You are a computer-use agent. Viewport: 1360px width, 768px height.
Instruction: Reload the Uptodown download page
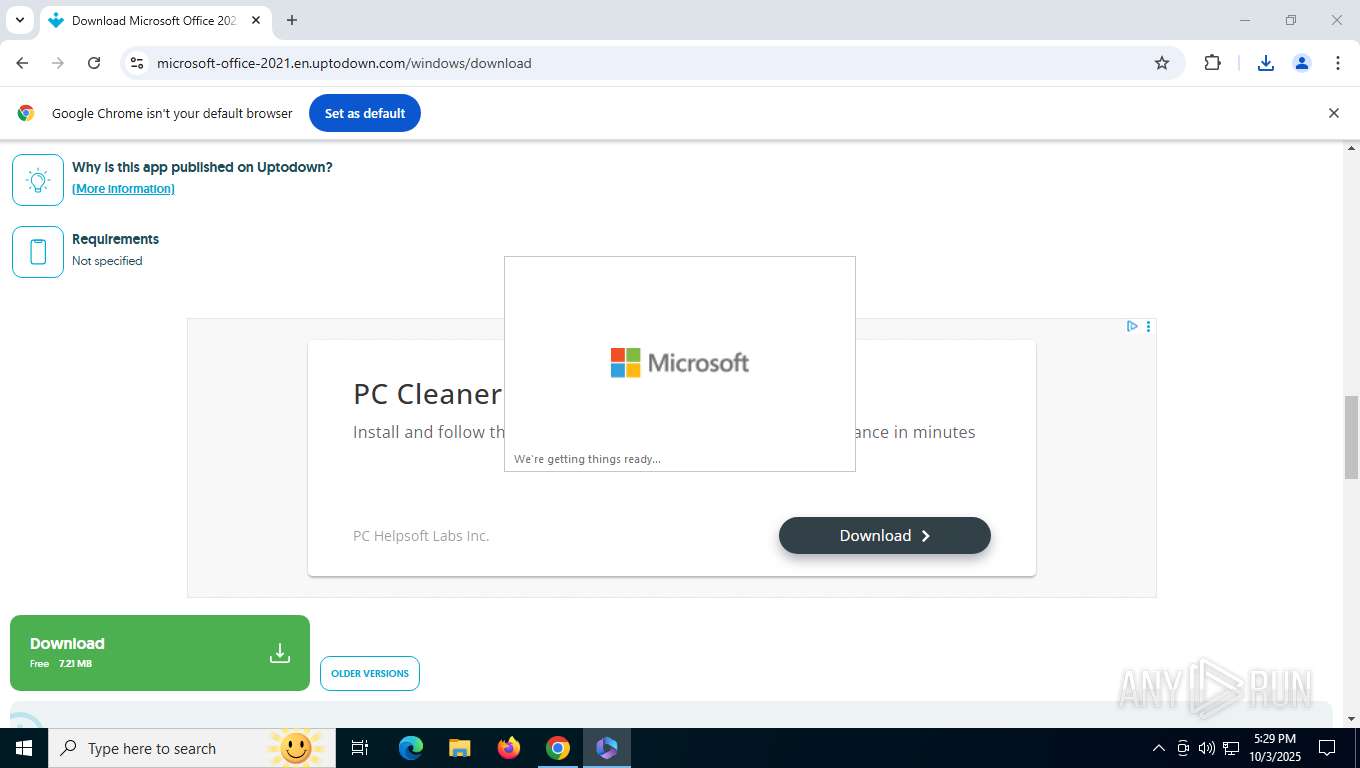tap(94, 63)
